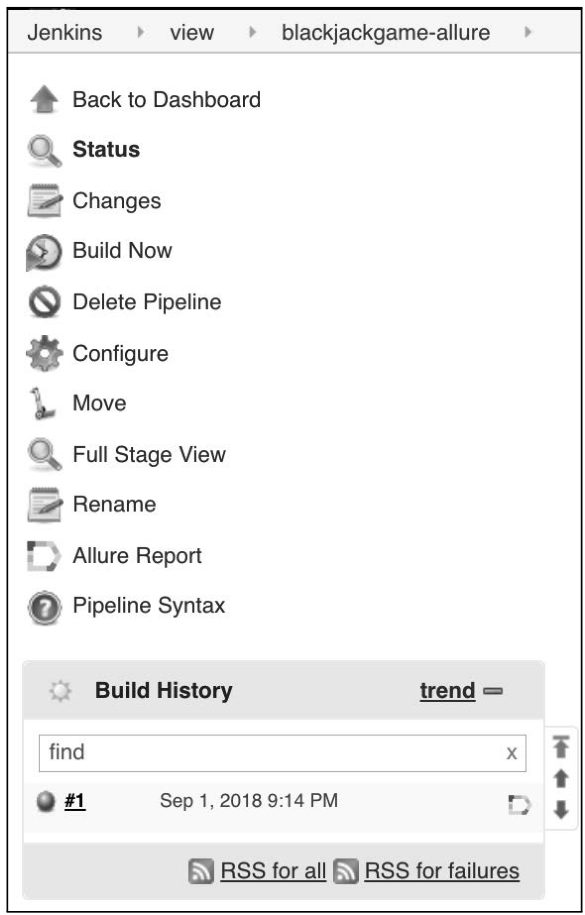Click the Pipeline Syntax question-mark icon
Screen dimensions: 585x915
click(x=44, y=608)
